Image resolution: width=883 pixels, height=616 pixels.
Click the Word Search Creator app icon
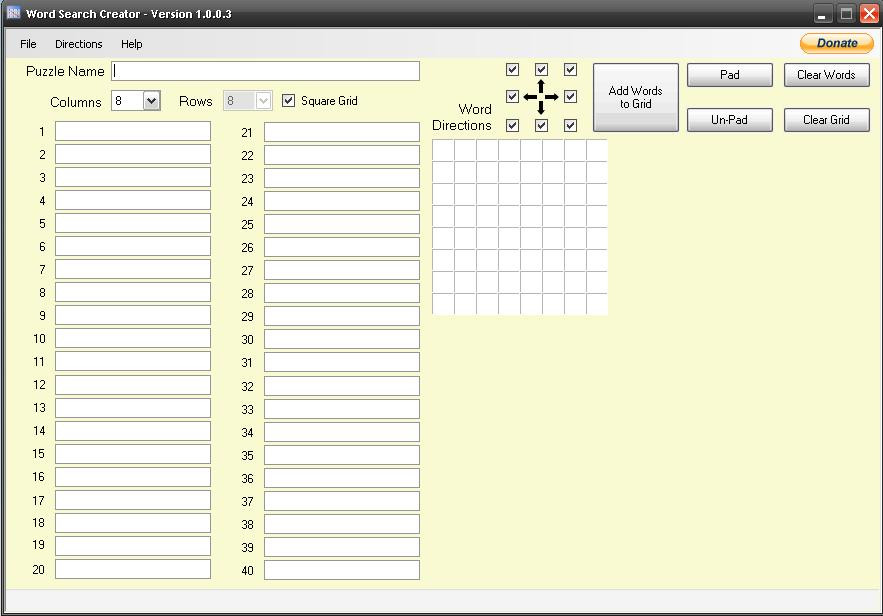[14, 13]
